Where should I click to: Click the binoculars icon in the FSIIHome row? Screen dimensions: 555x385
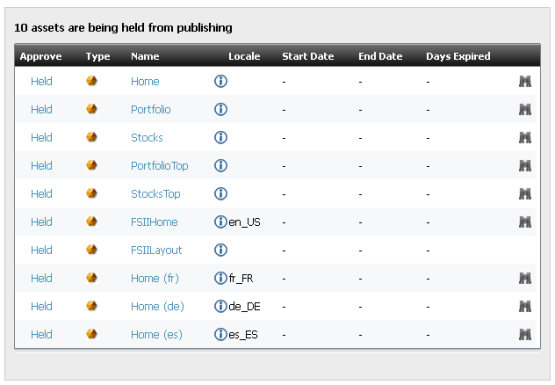pyautogui.click(x=525, y=222)
